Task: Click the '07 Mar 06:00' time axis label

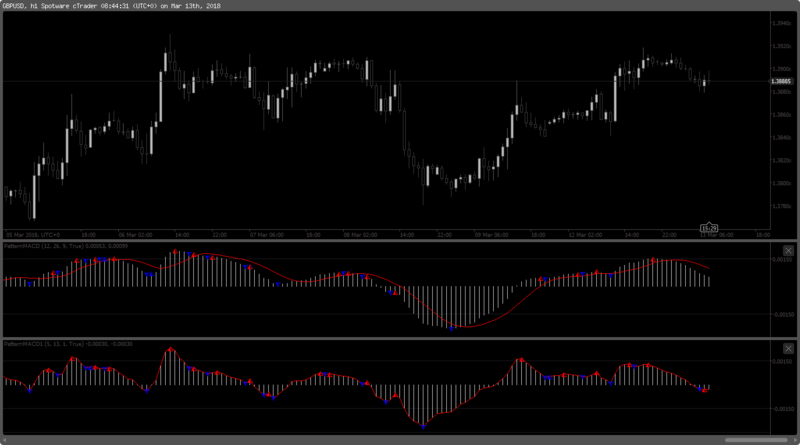Action: click(267, 235)
